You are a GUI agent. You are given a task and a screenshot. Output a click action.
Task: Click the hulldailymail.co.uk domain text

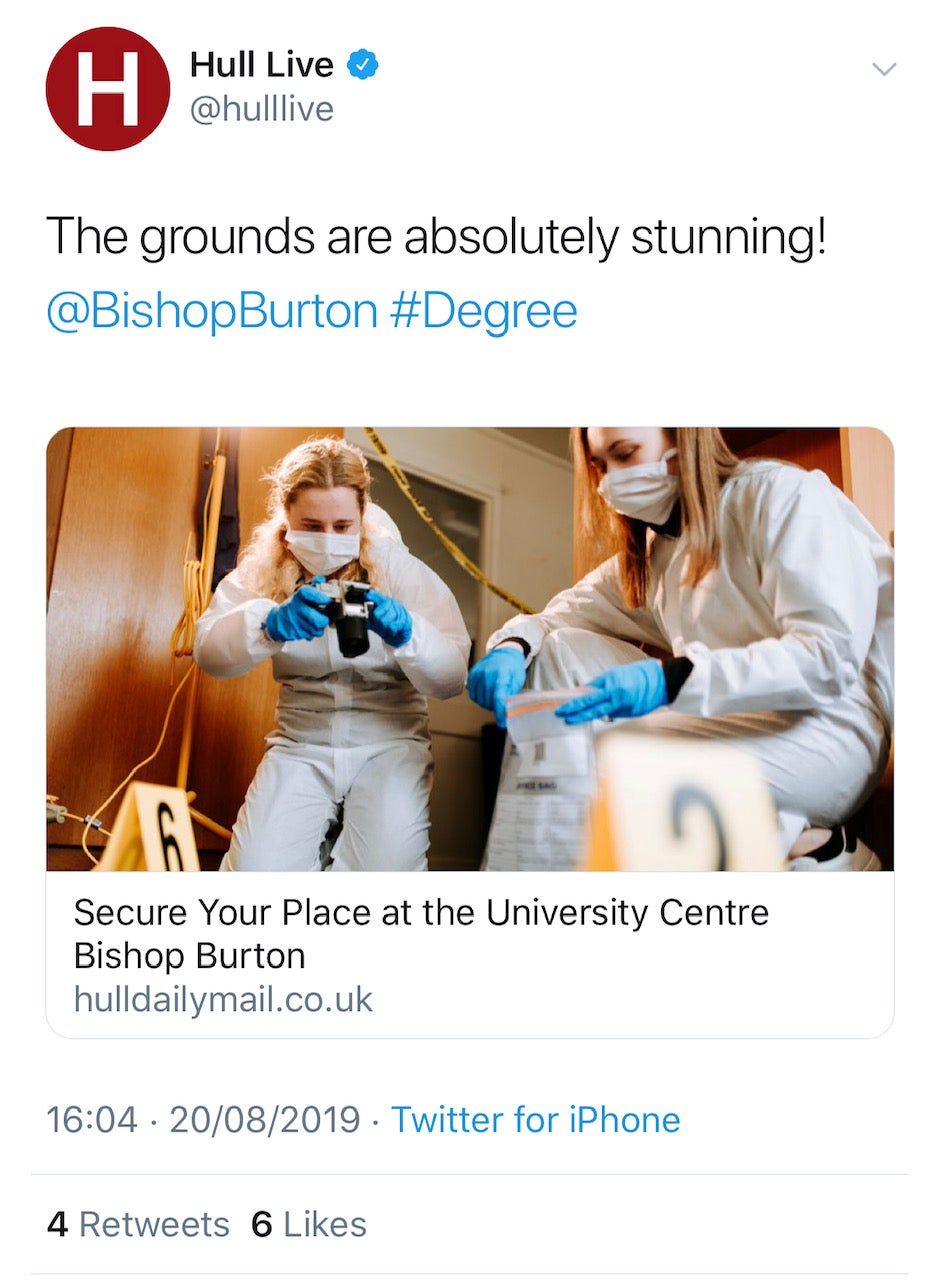pos(223,999)
